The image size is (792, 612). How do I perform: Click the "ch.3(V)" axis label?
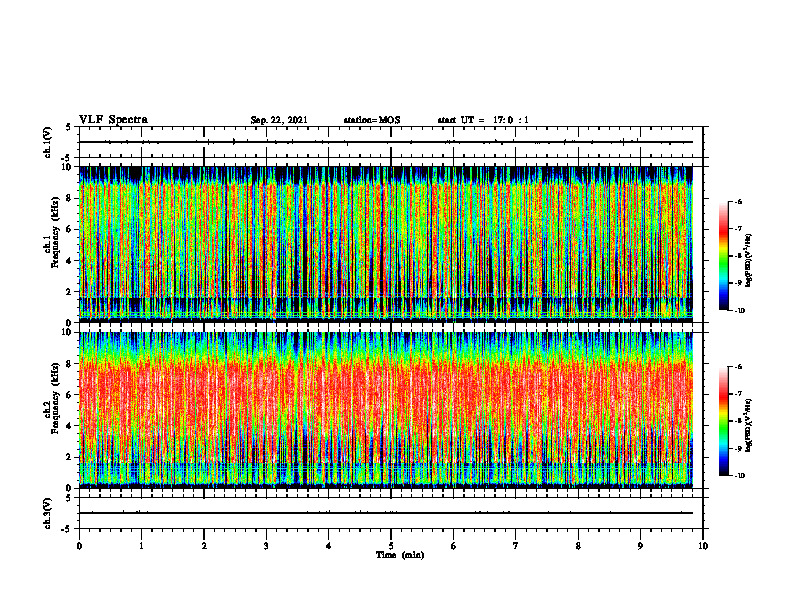tap(47, 513)
